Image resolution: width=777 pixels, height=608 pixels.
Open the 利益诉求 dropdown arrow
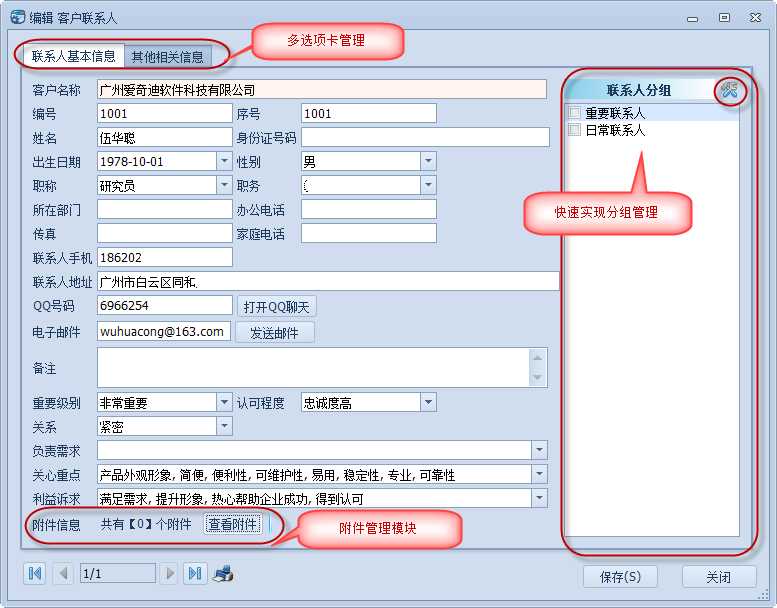click(x=539, y=498)
